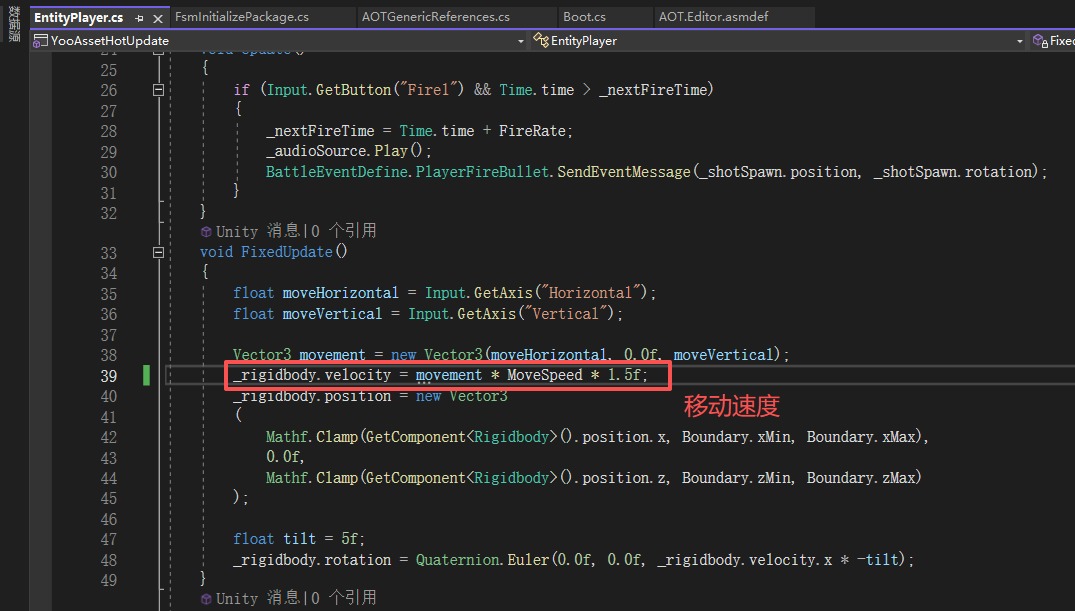Click 'Euler' on line 48
The image size is (1075, 611).
(x=528, y=560)
